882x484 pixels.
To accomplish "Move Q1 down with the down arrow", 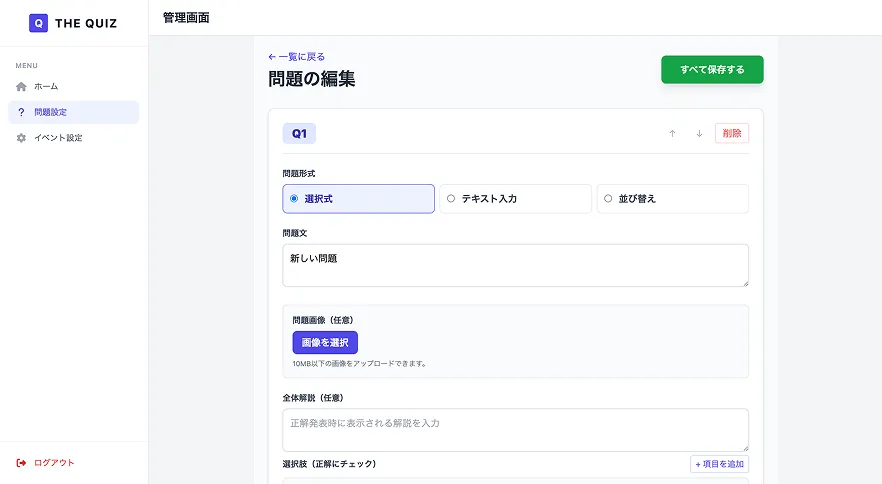I will (699, 133).
